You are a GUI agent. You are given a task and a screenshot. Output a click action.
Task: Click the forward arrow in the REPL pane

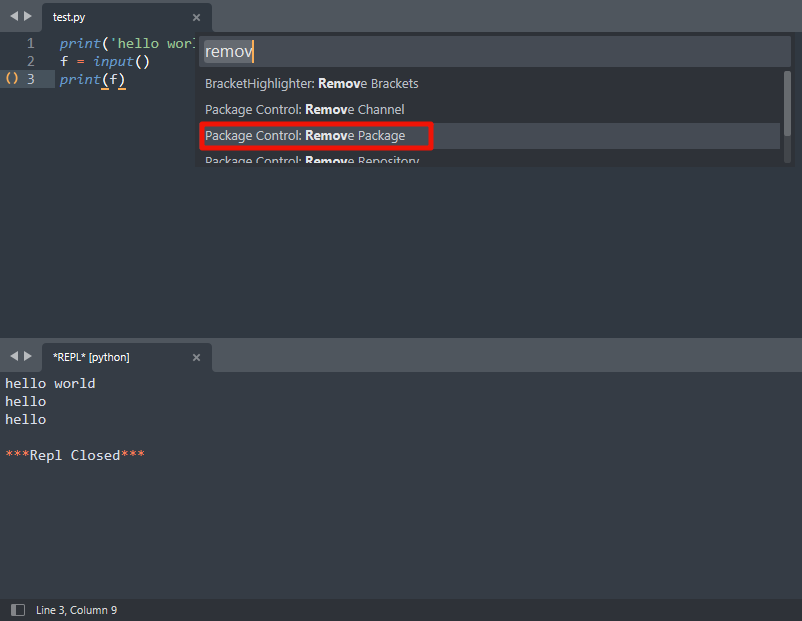pyautogui.click(x=26, y=356)
